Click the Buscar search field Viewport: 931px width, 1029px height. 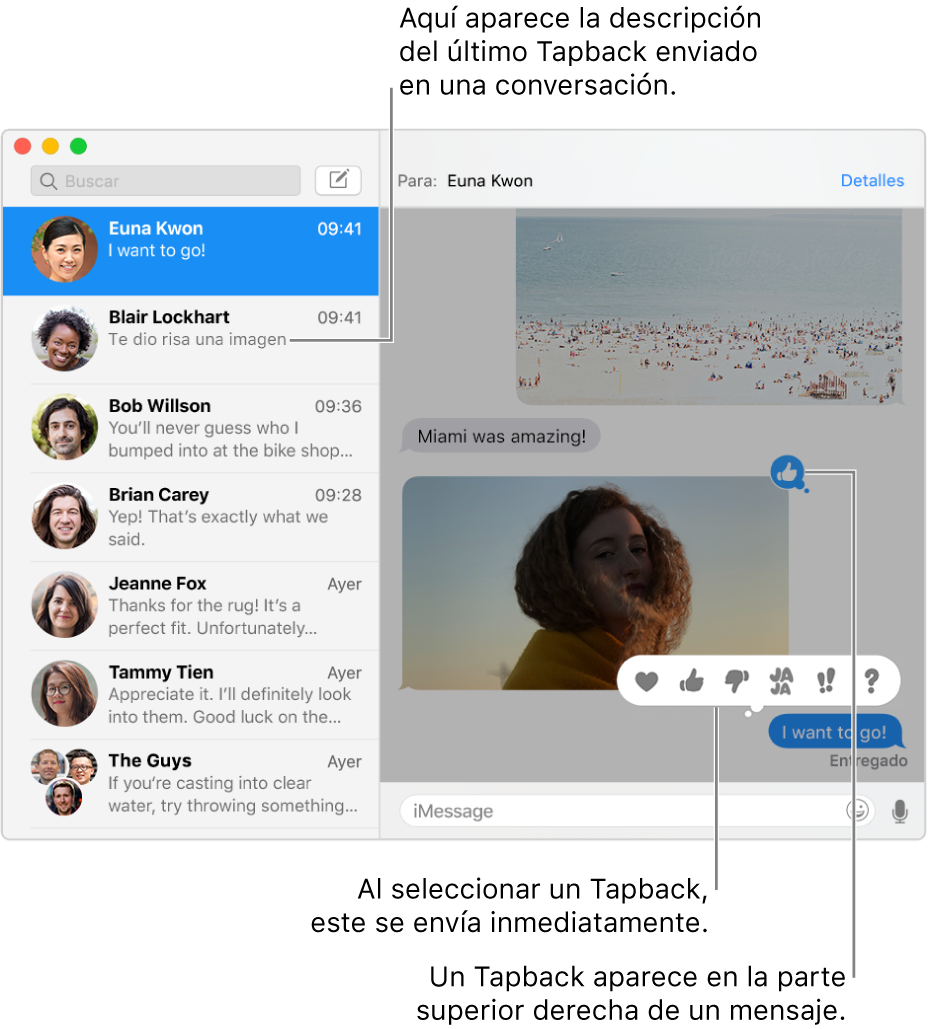click(165, 180)
